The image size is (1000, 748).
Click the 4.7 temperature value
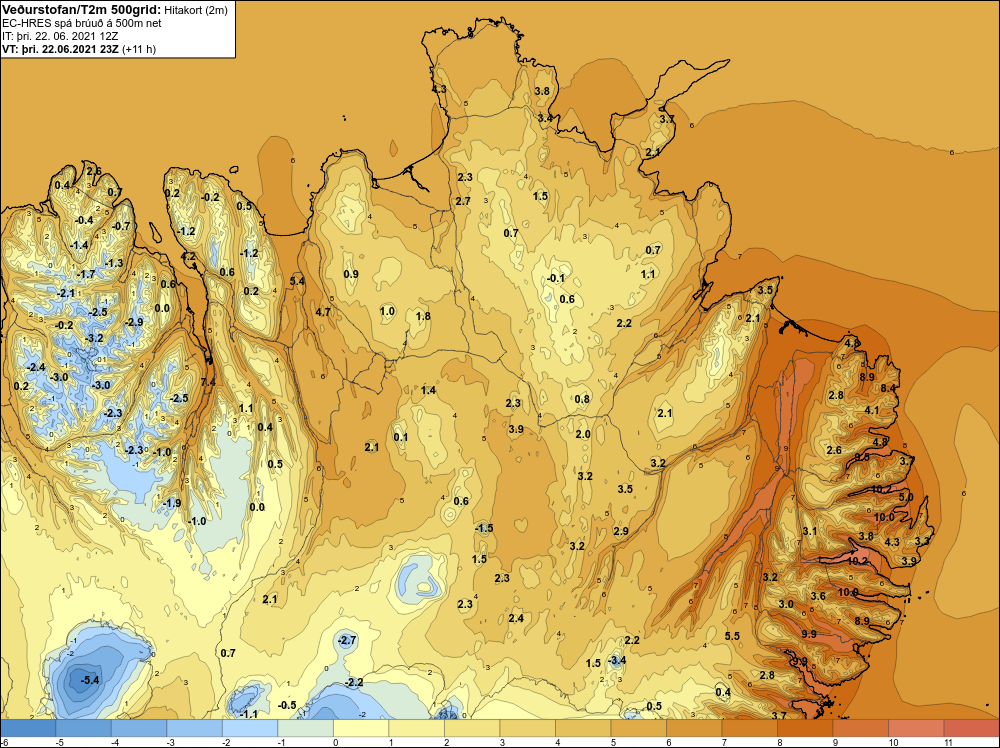(323, 312)
